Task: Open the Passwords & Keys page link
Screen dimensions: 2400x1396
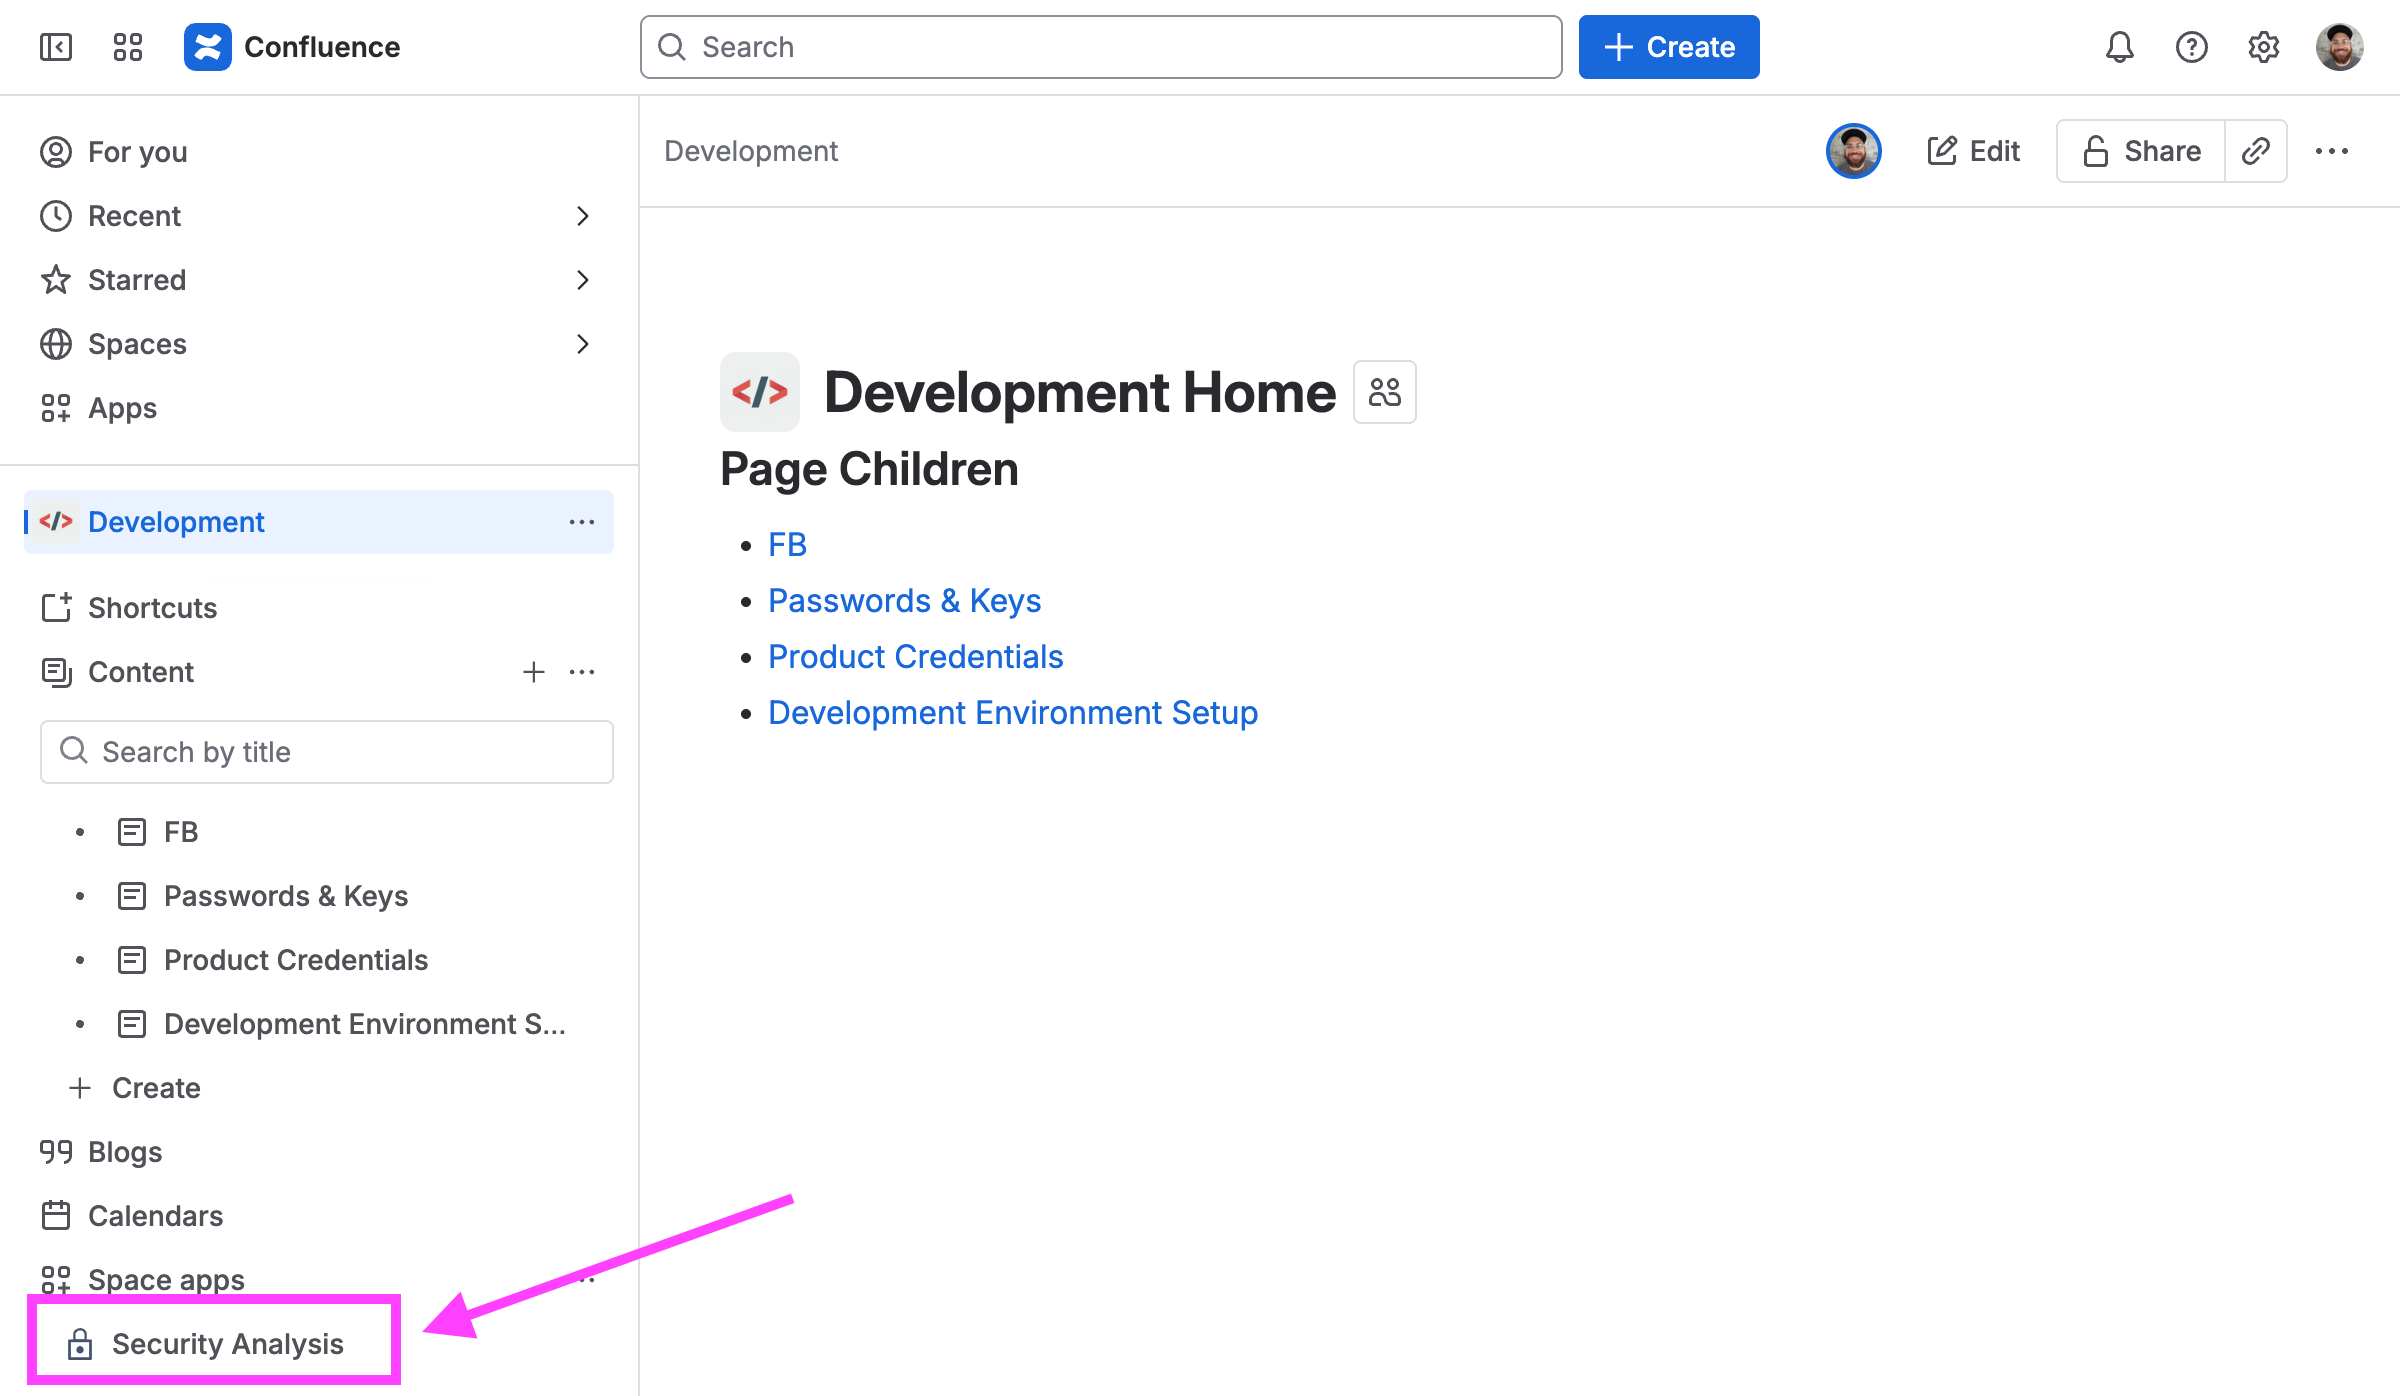Action: click(x=904, y=601)
